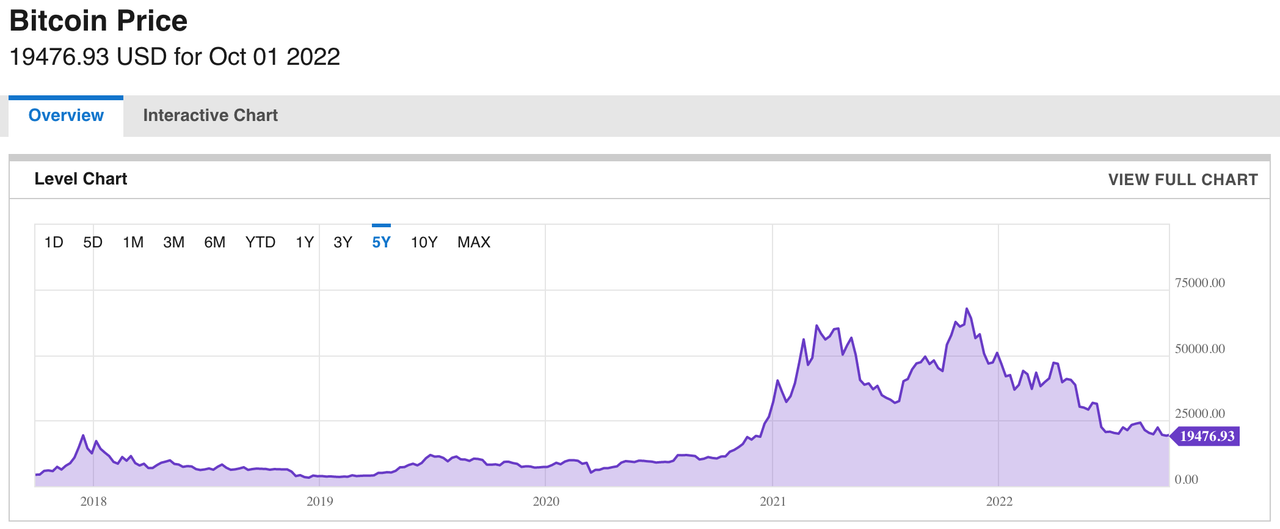Click the Bitcoin Price page title
The width and height of the screenshot is (1280, 529).
click(98, 20)
